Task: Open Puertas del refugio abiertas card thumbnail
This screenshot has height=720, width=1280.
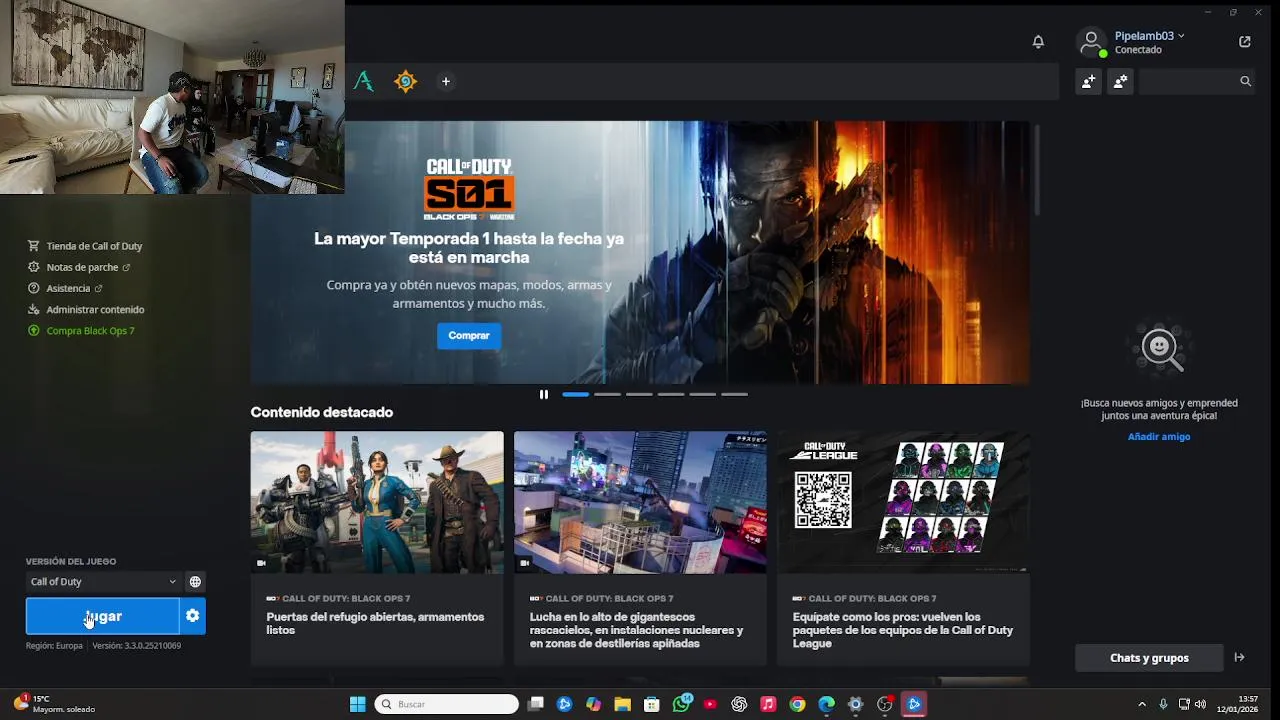Action: click(377, 502)
